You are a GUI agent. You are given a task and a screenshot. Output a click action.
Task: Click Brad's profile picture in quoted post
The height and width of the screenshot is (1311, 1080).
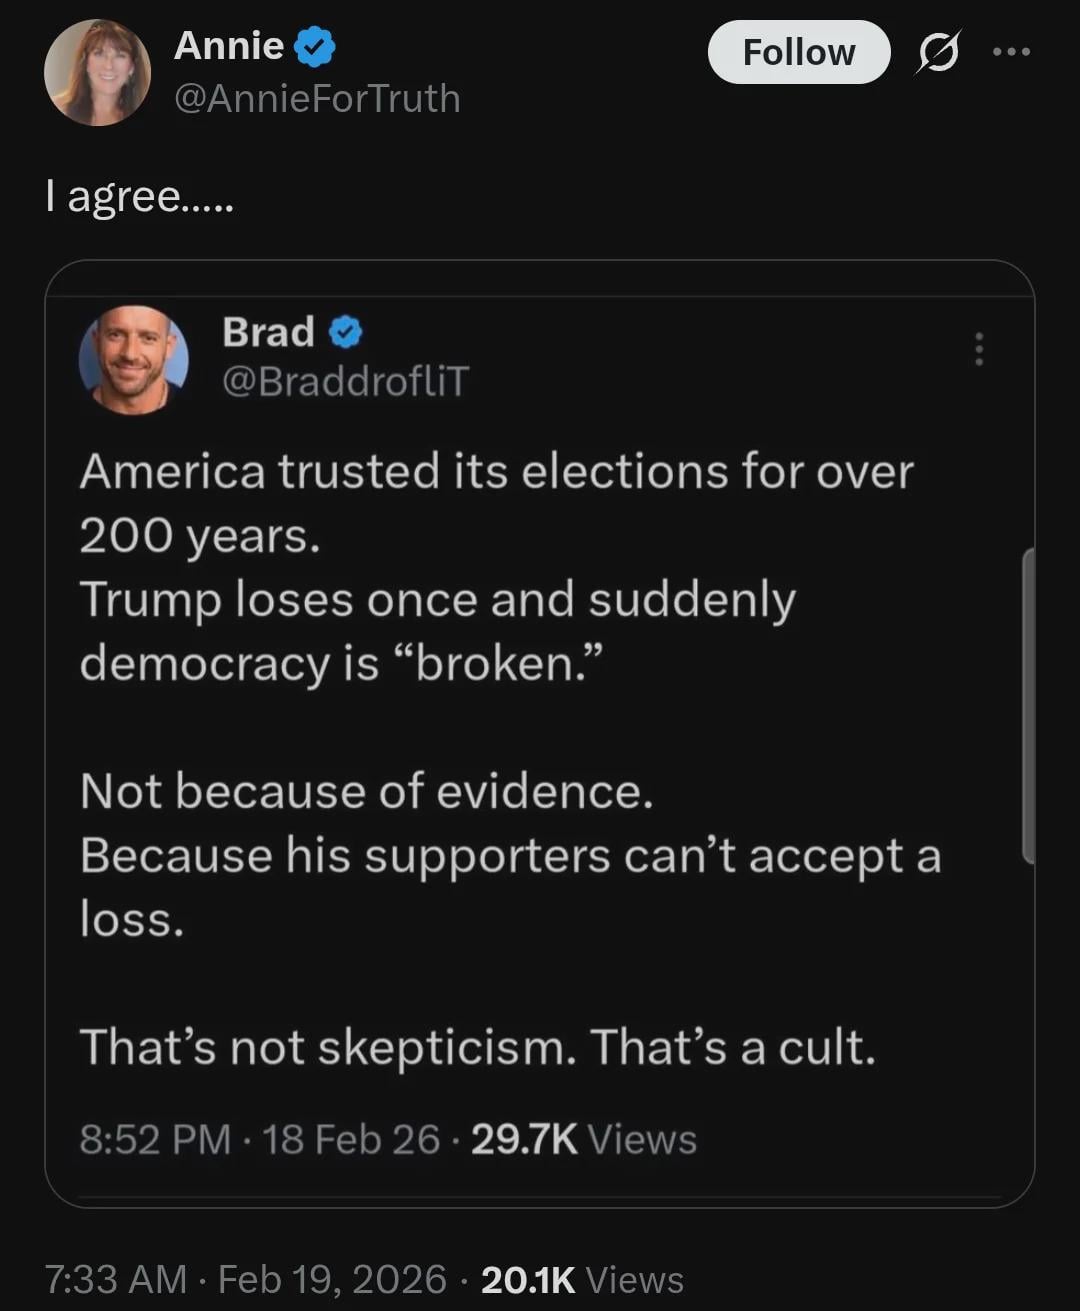pos(133,360)
